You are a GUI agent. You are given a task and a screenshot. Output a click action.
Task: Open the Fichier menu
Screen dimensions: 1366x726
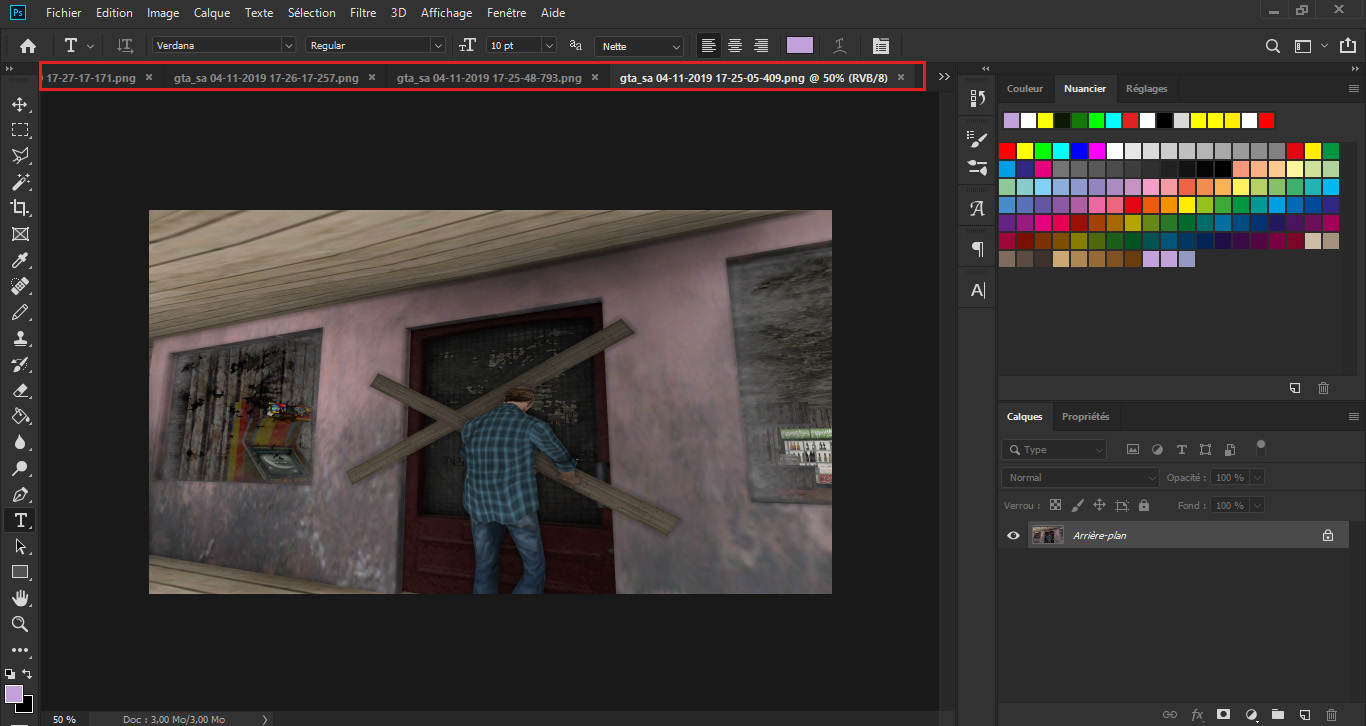point(63,13)
